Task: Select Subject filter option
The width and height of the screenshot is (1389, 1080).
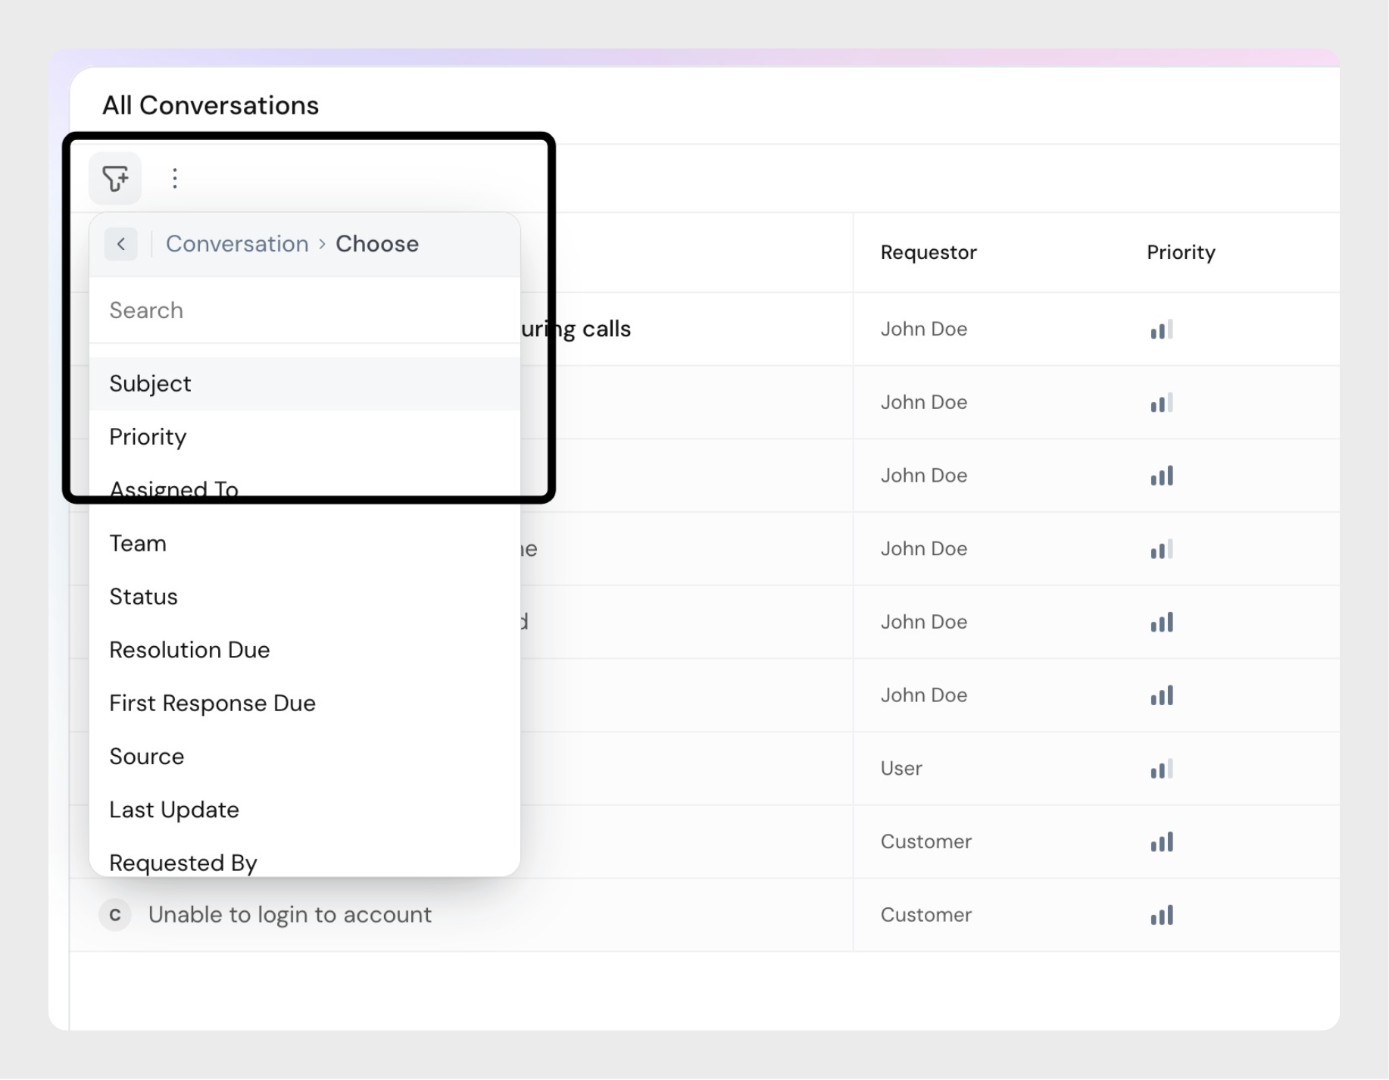Action: pyautogui.click(x=150, y=384)
